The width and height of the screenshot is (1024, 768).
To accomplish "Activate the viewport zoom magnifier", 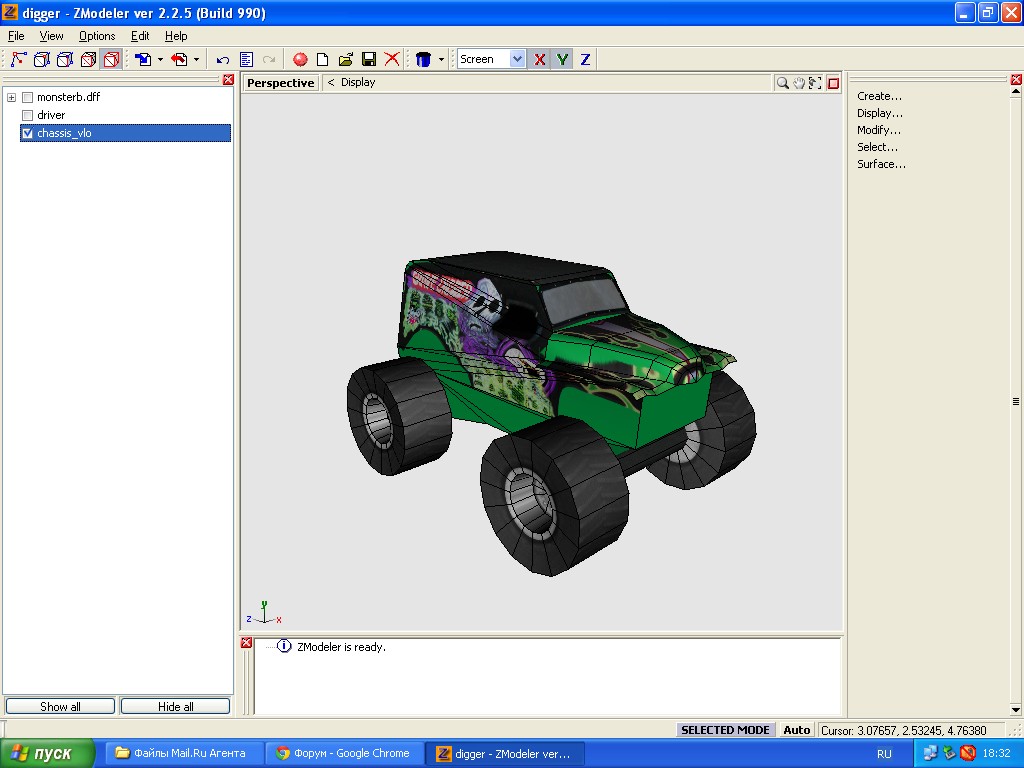I will (782, 83).
